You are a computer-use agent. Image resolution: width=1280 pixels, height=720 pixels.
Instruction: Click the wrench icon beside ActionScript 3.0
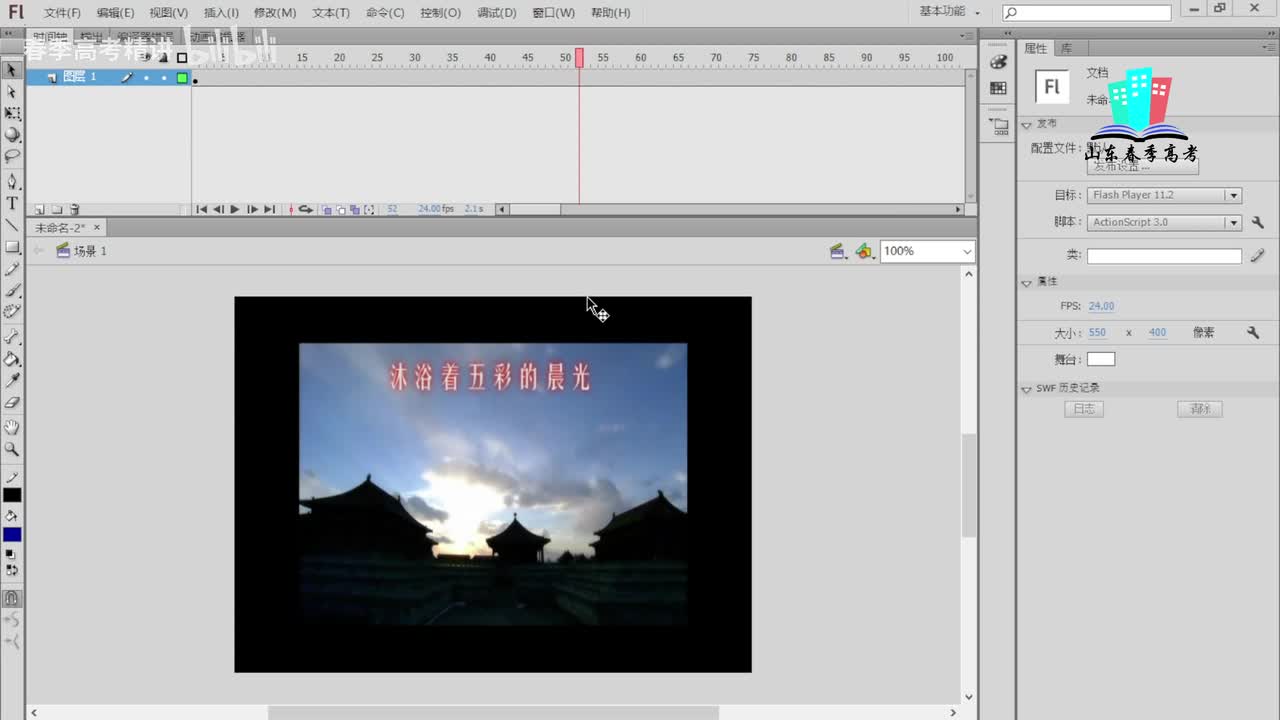[1258, 222]
